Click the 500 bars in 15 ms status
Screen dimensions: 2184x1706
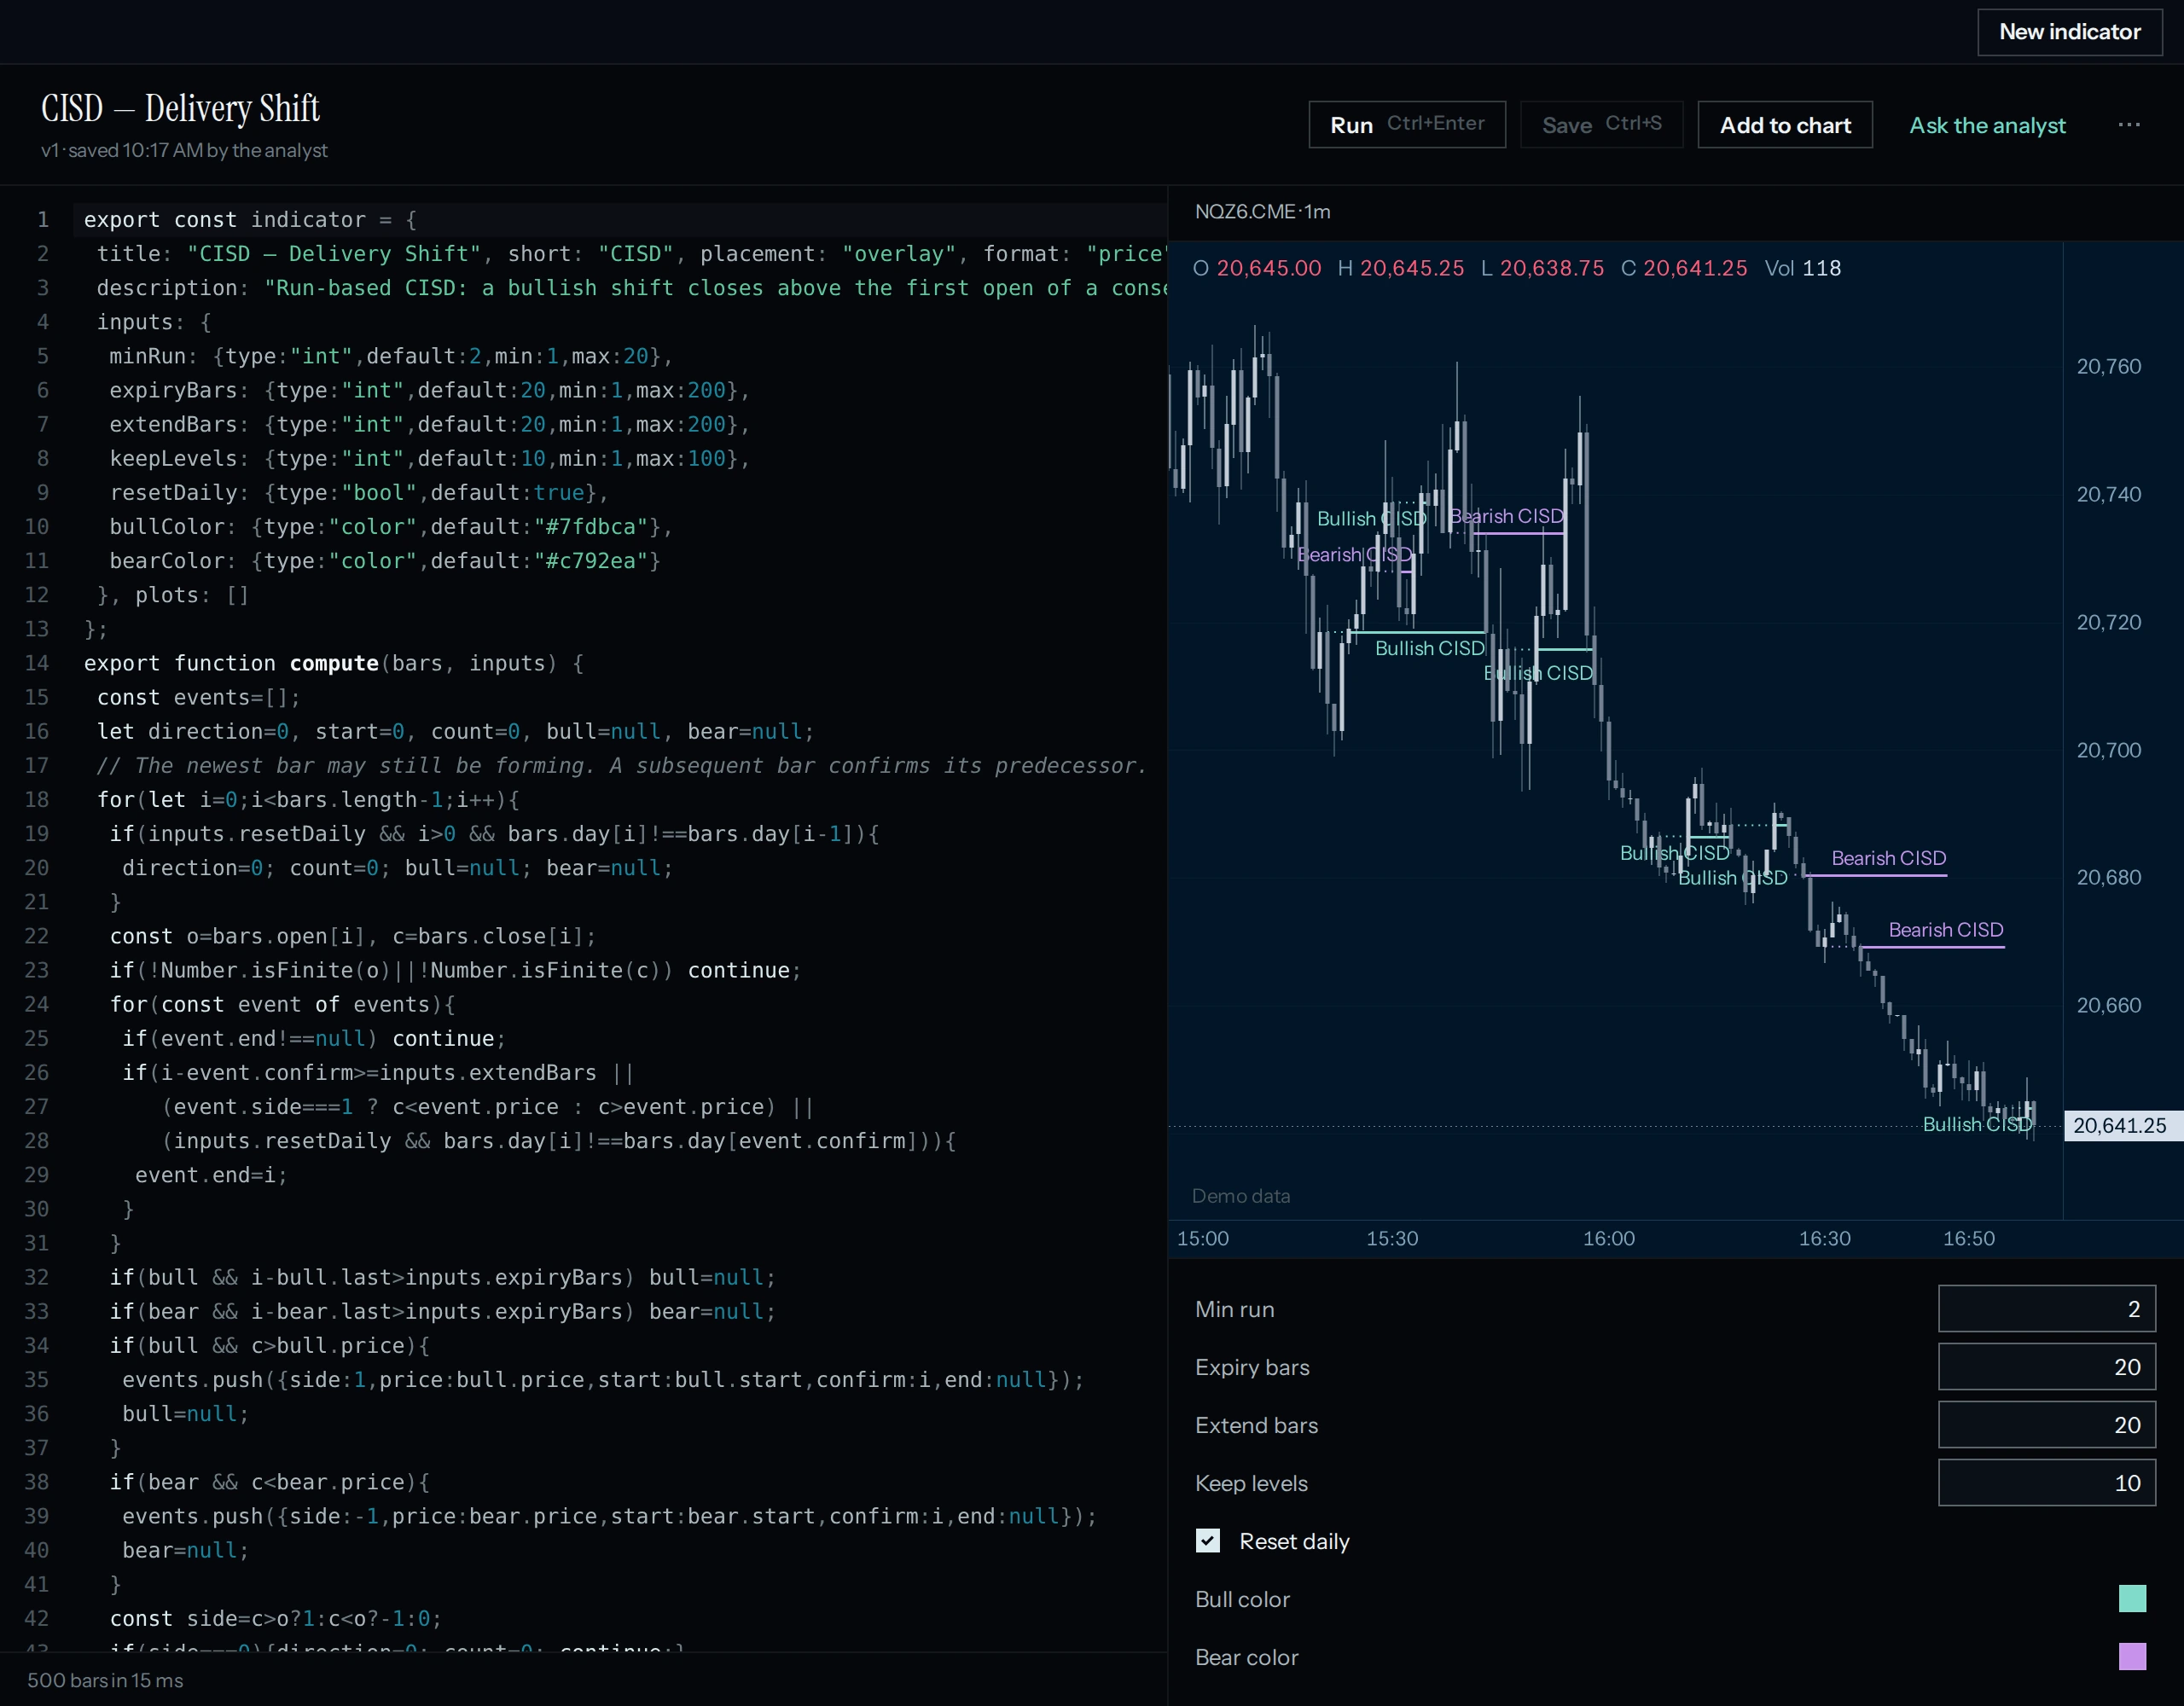pyautogui.click(x=105, y=1680)
